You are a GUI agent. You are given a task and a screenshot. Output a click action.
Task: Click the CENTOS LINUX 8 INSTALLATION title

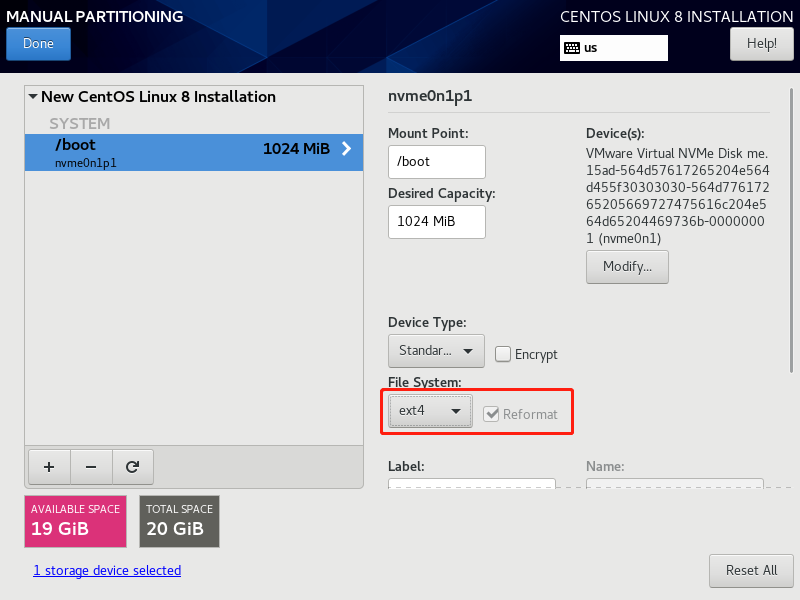(677, 16)
